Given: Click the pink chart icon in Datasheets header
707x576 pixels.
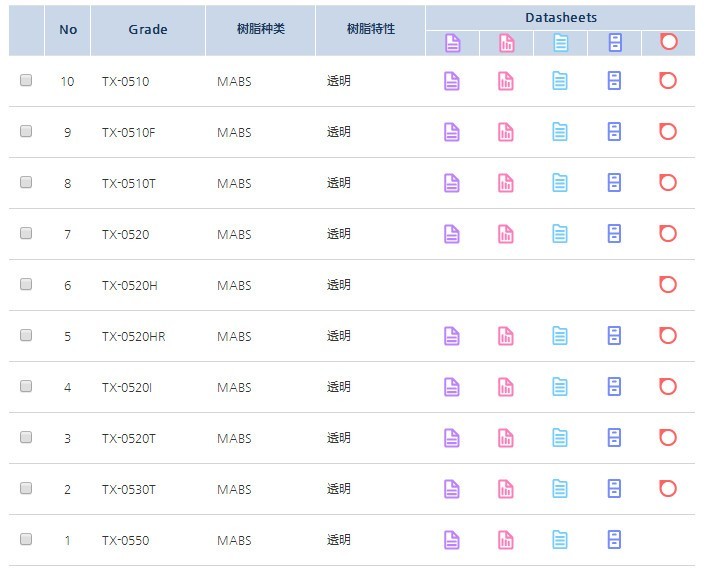Looking at the screenshot, I should (x=506, y=43).
